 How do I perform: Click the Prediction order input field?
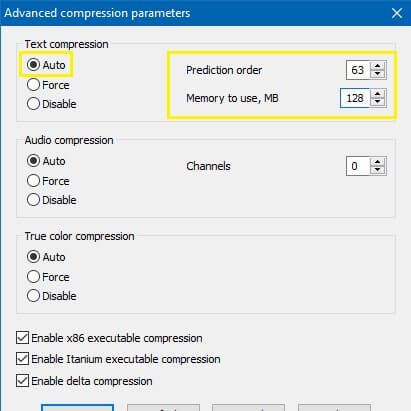coord(358,70)
